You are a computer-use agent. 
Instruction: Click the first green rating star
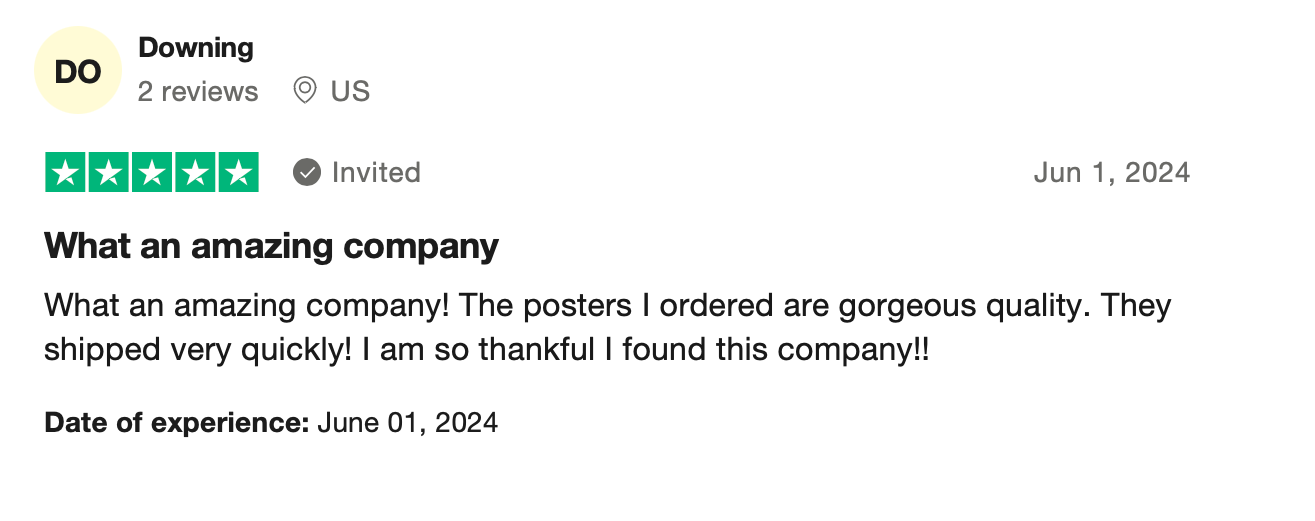coord(66,173)
